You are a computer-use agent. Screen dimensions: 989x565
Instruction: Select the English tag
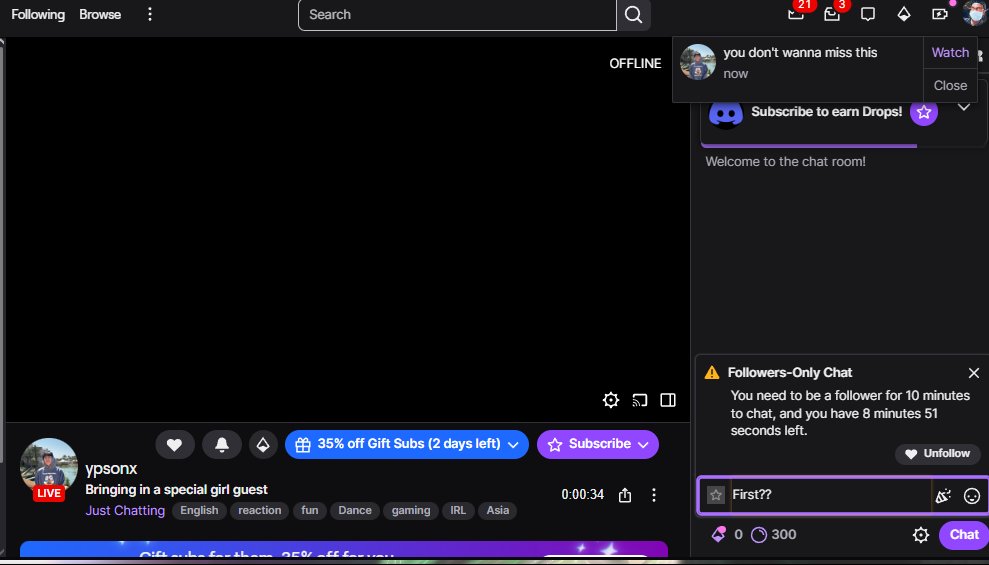(199, 510)
